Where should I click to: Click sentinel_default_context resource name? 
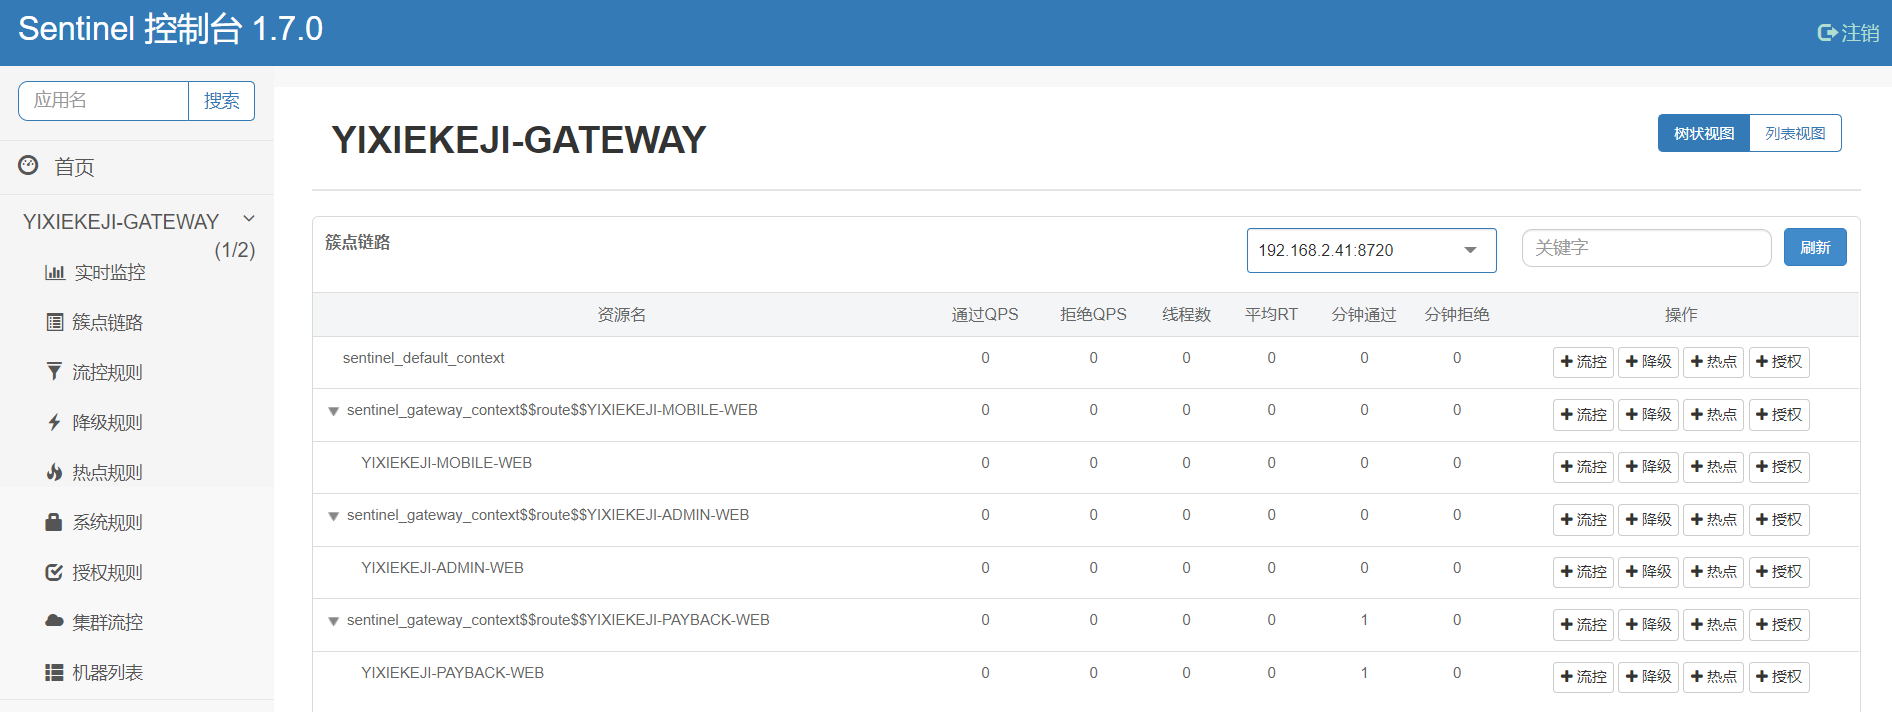[x=423, y=358]
